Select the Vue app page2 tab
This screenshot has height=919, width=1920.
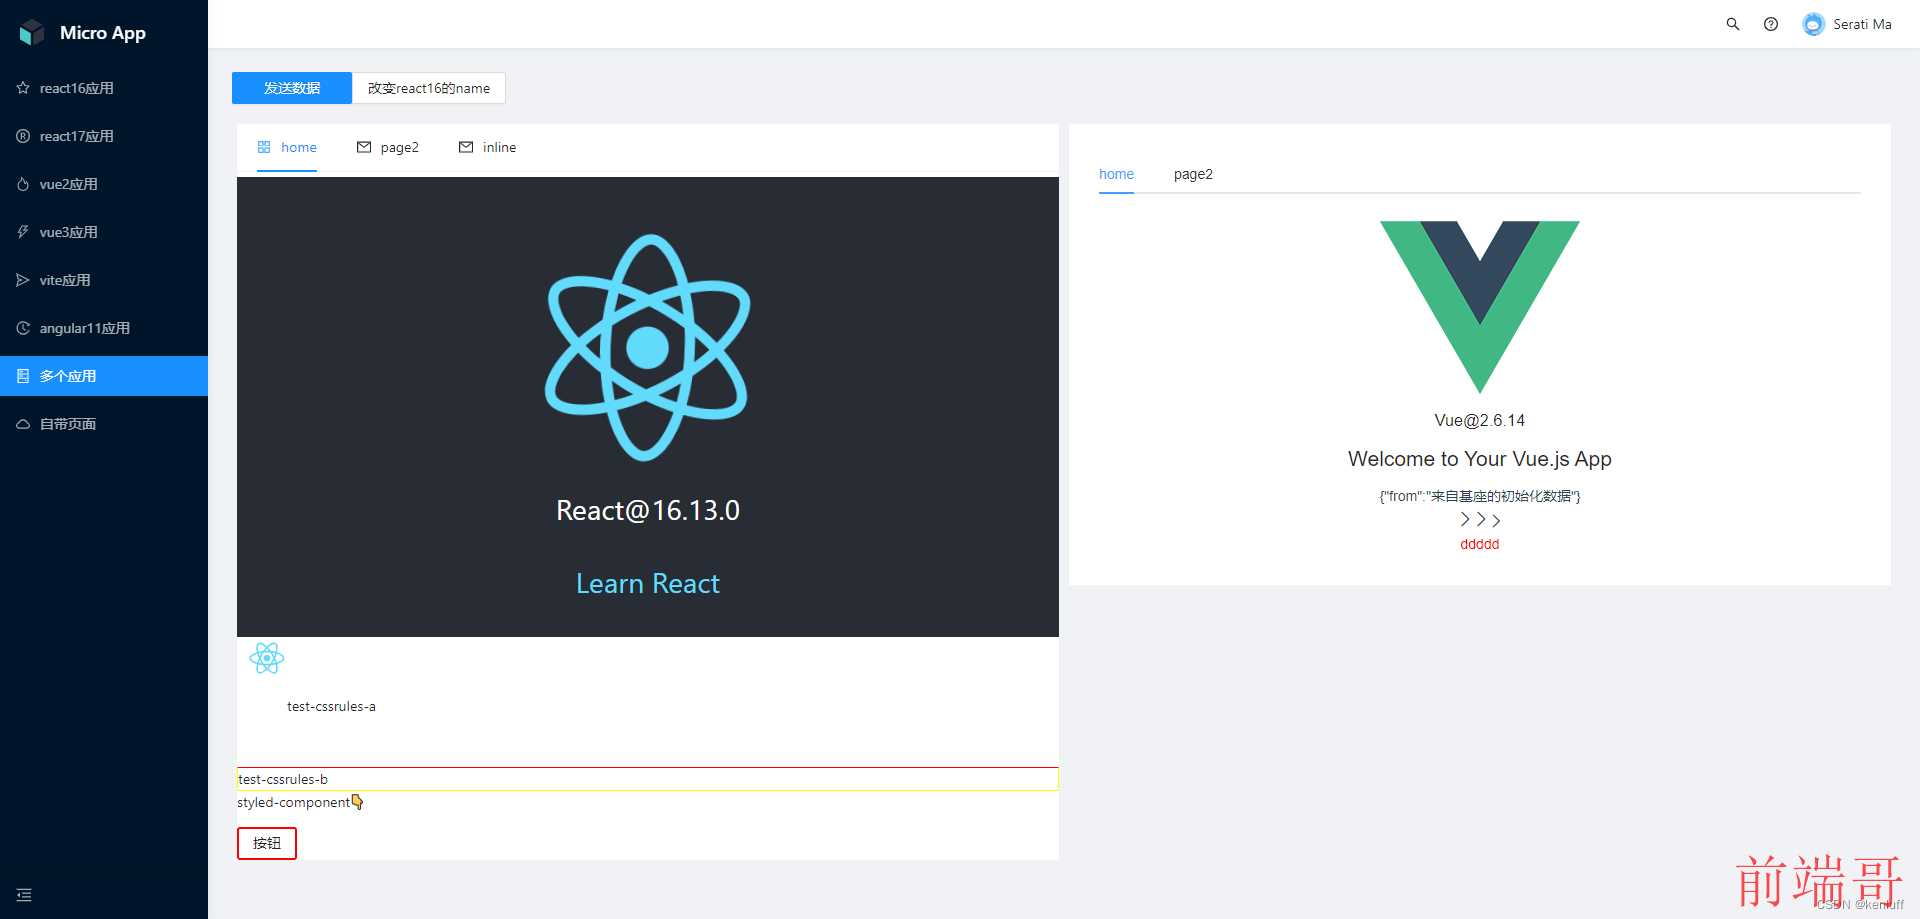click(1193, 174)
